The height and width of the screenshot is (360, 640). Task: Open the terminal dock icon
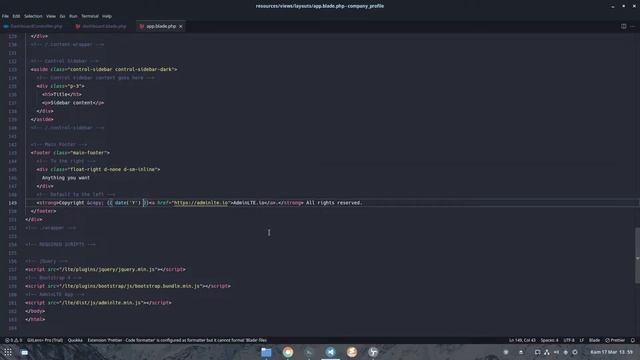pyautogui.click(x=309, y=352)
